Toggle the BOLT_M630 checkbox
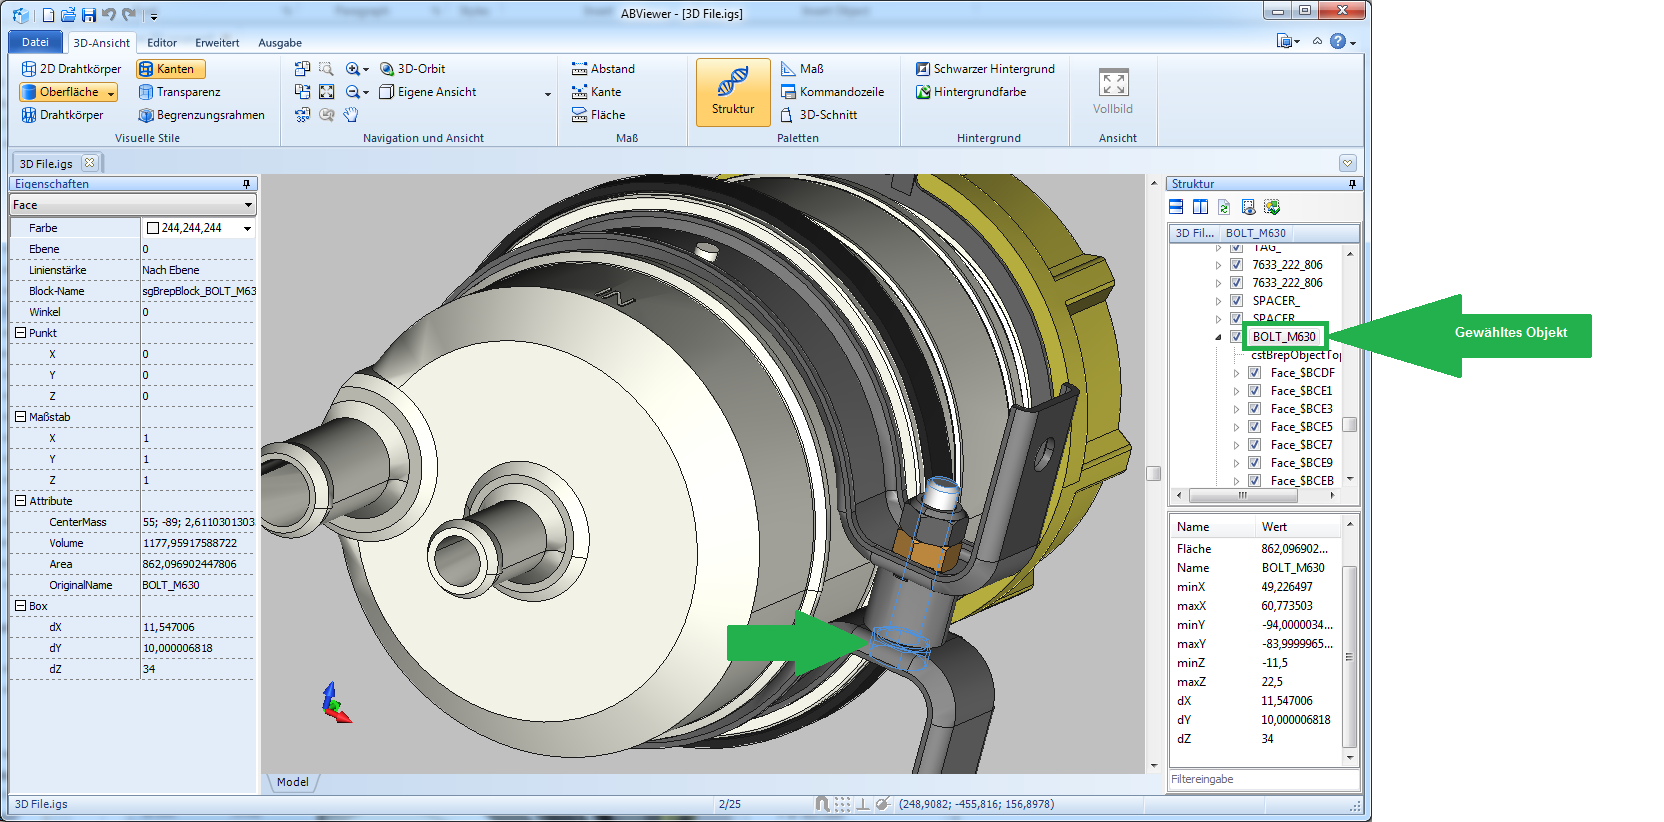This screenshot has height=822, width=1664. click(1236, 337)
